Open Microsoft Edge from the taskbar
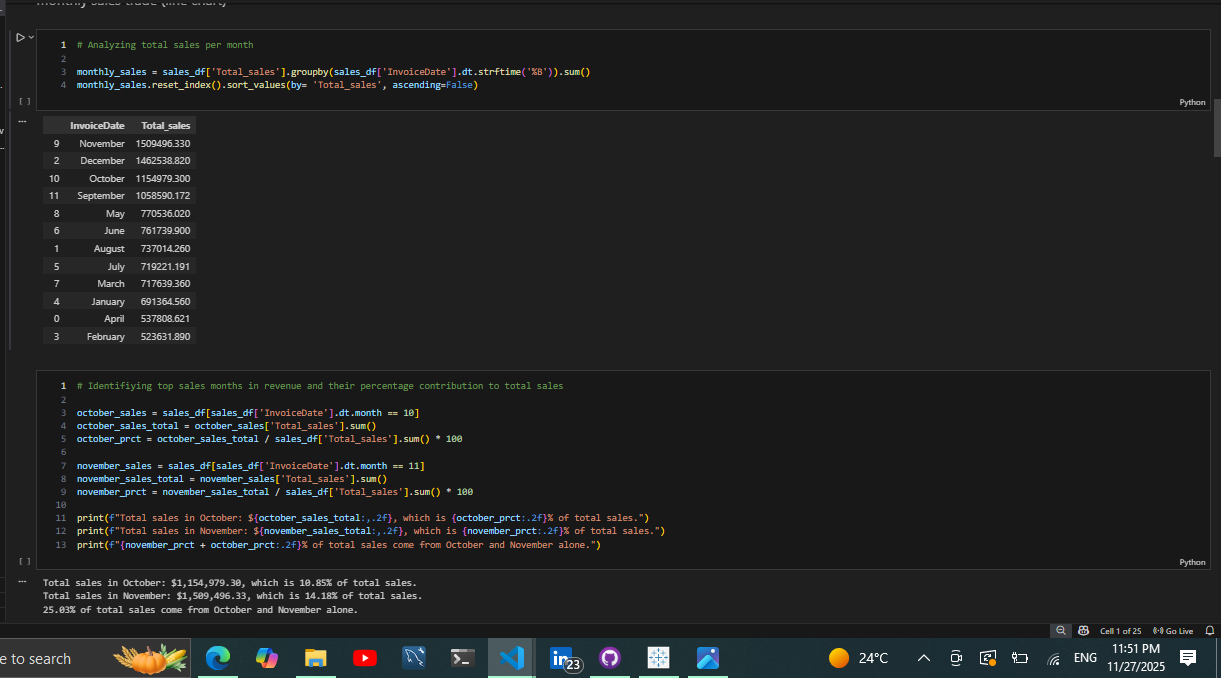Screen dimensions: 1221x678 (x=218, y=658)
